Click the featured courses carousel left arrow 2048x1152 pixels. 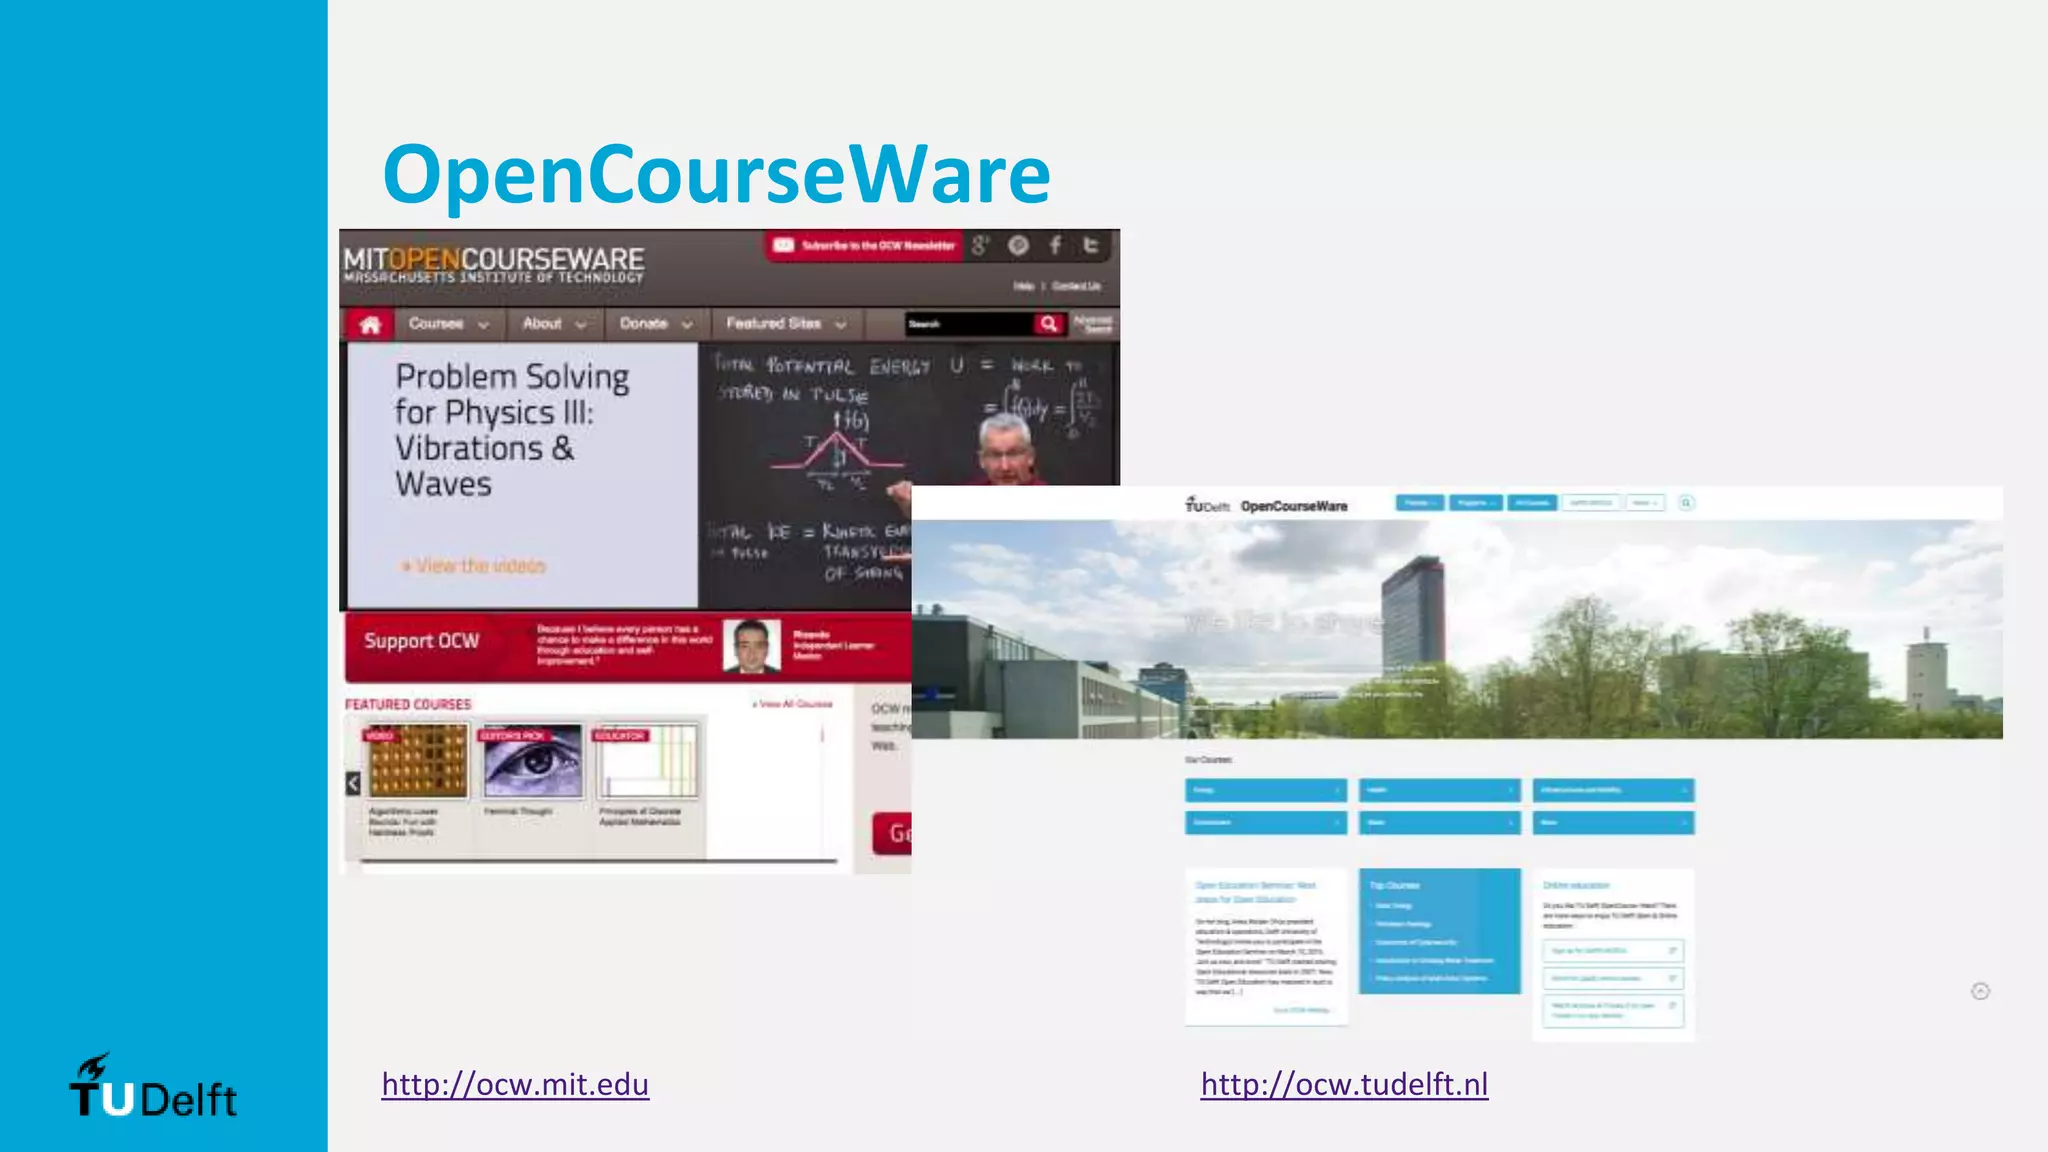click(353, 783)
